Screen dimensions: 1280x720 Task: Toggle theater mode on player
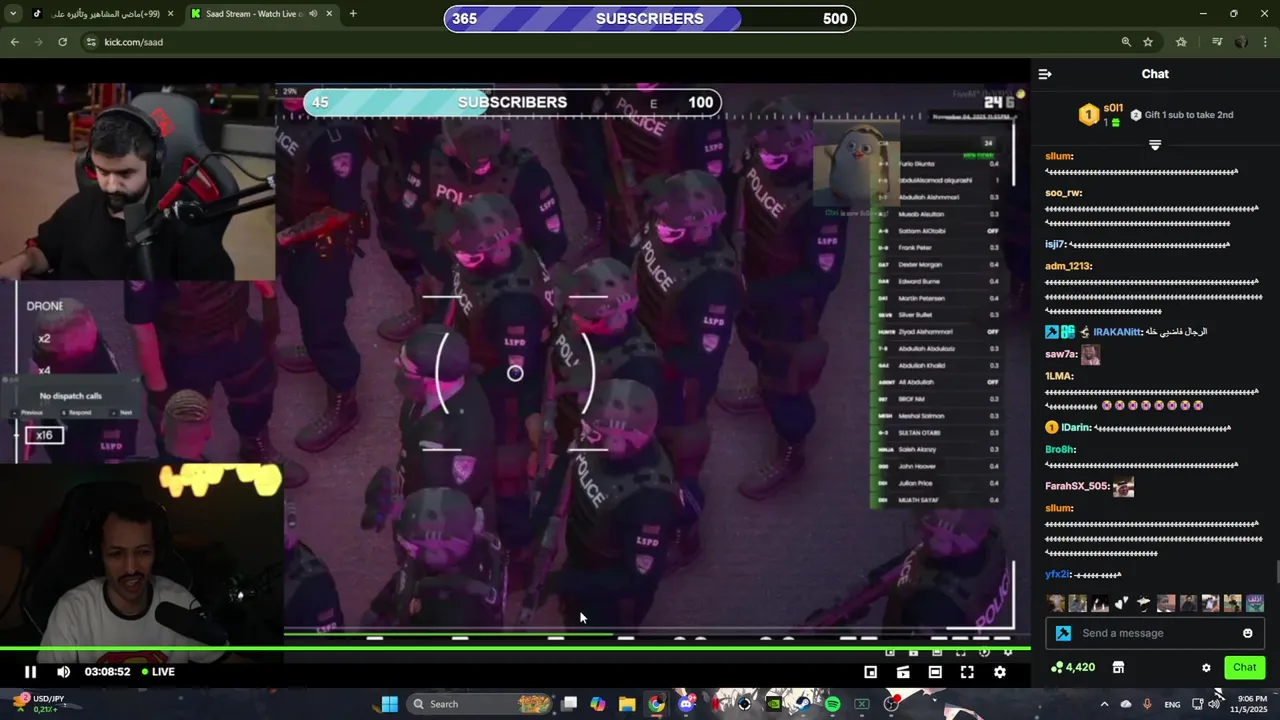pos(935,672)
